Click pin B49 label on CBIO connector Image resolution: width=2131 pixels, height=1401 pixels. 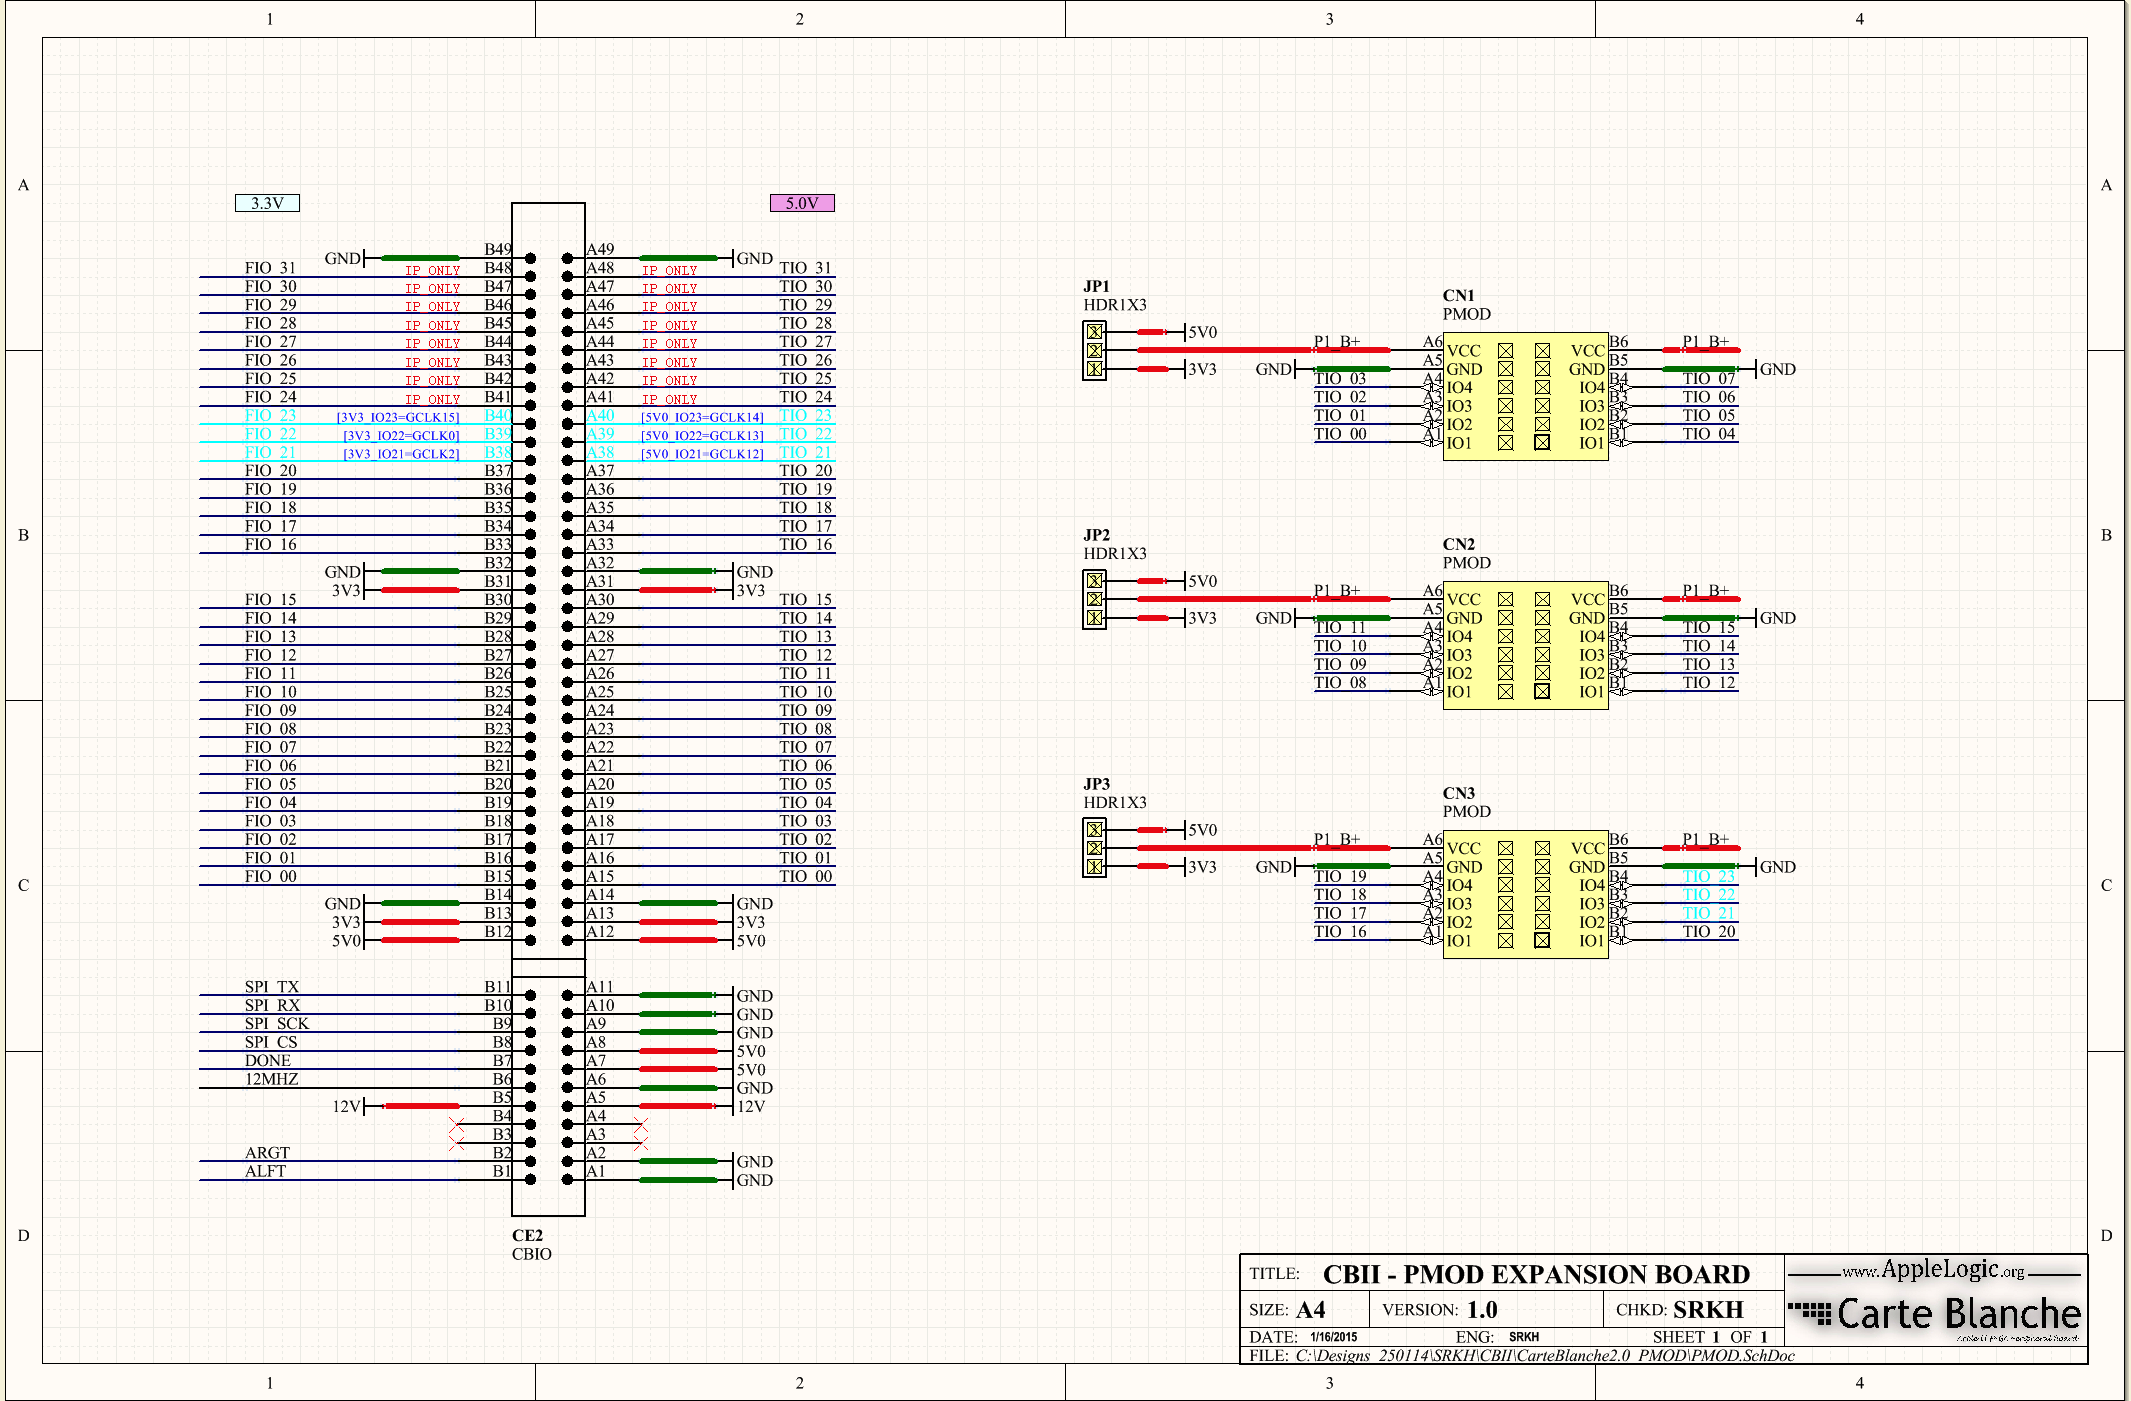coord(497,249)
